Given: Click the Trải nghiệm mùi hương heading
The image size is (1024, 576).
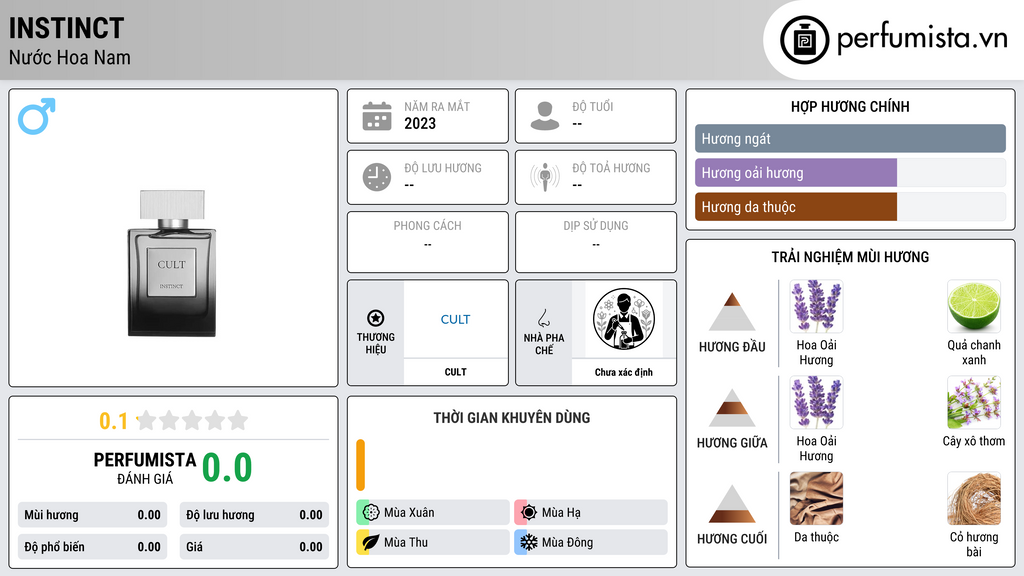Looking at the screenshot, I should tap(850, 257).
